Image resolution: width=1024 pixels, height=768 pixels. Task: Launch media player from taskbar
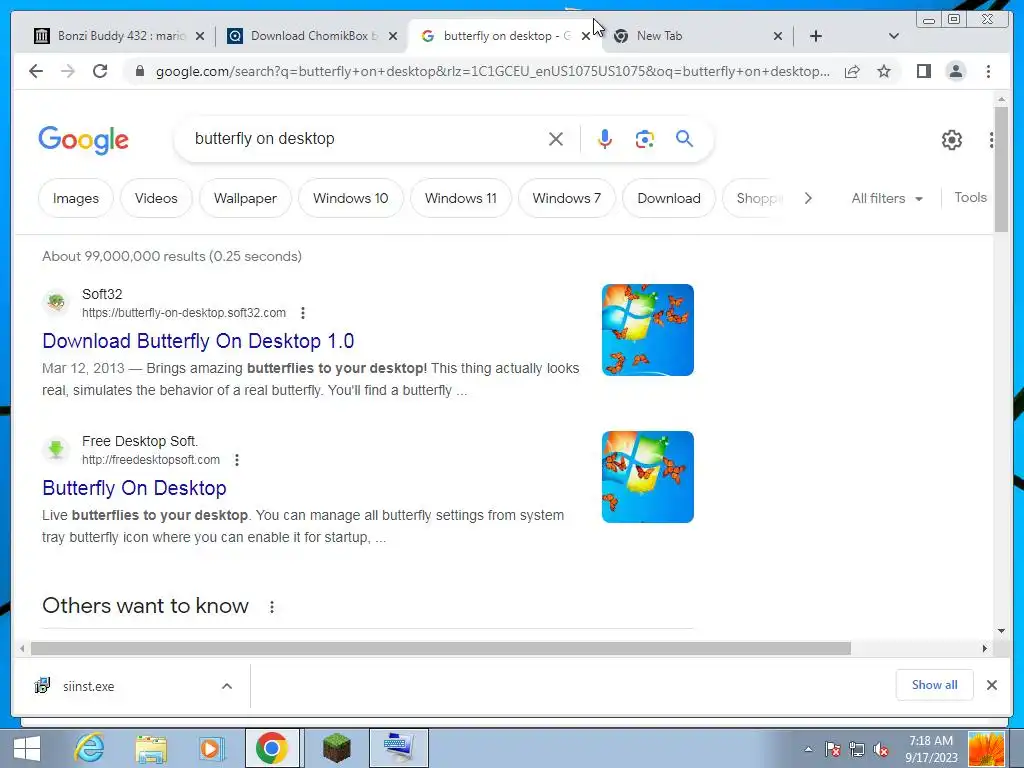tap(210, 748)
